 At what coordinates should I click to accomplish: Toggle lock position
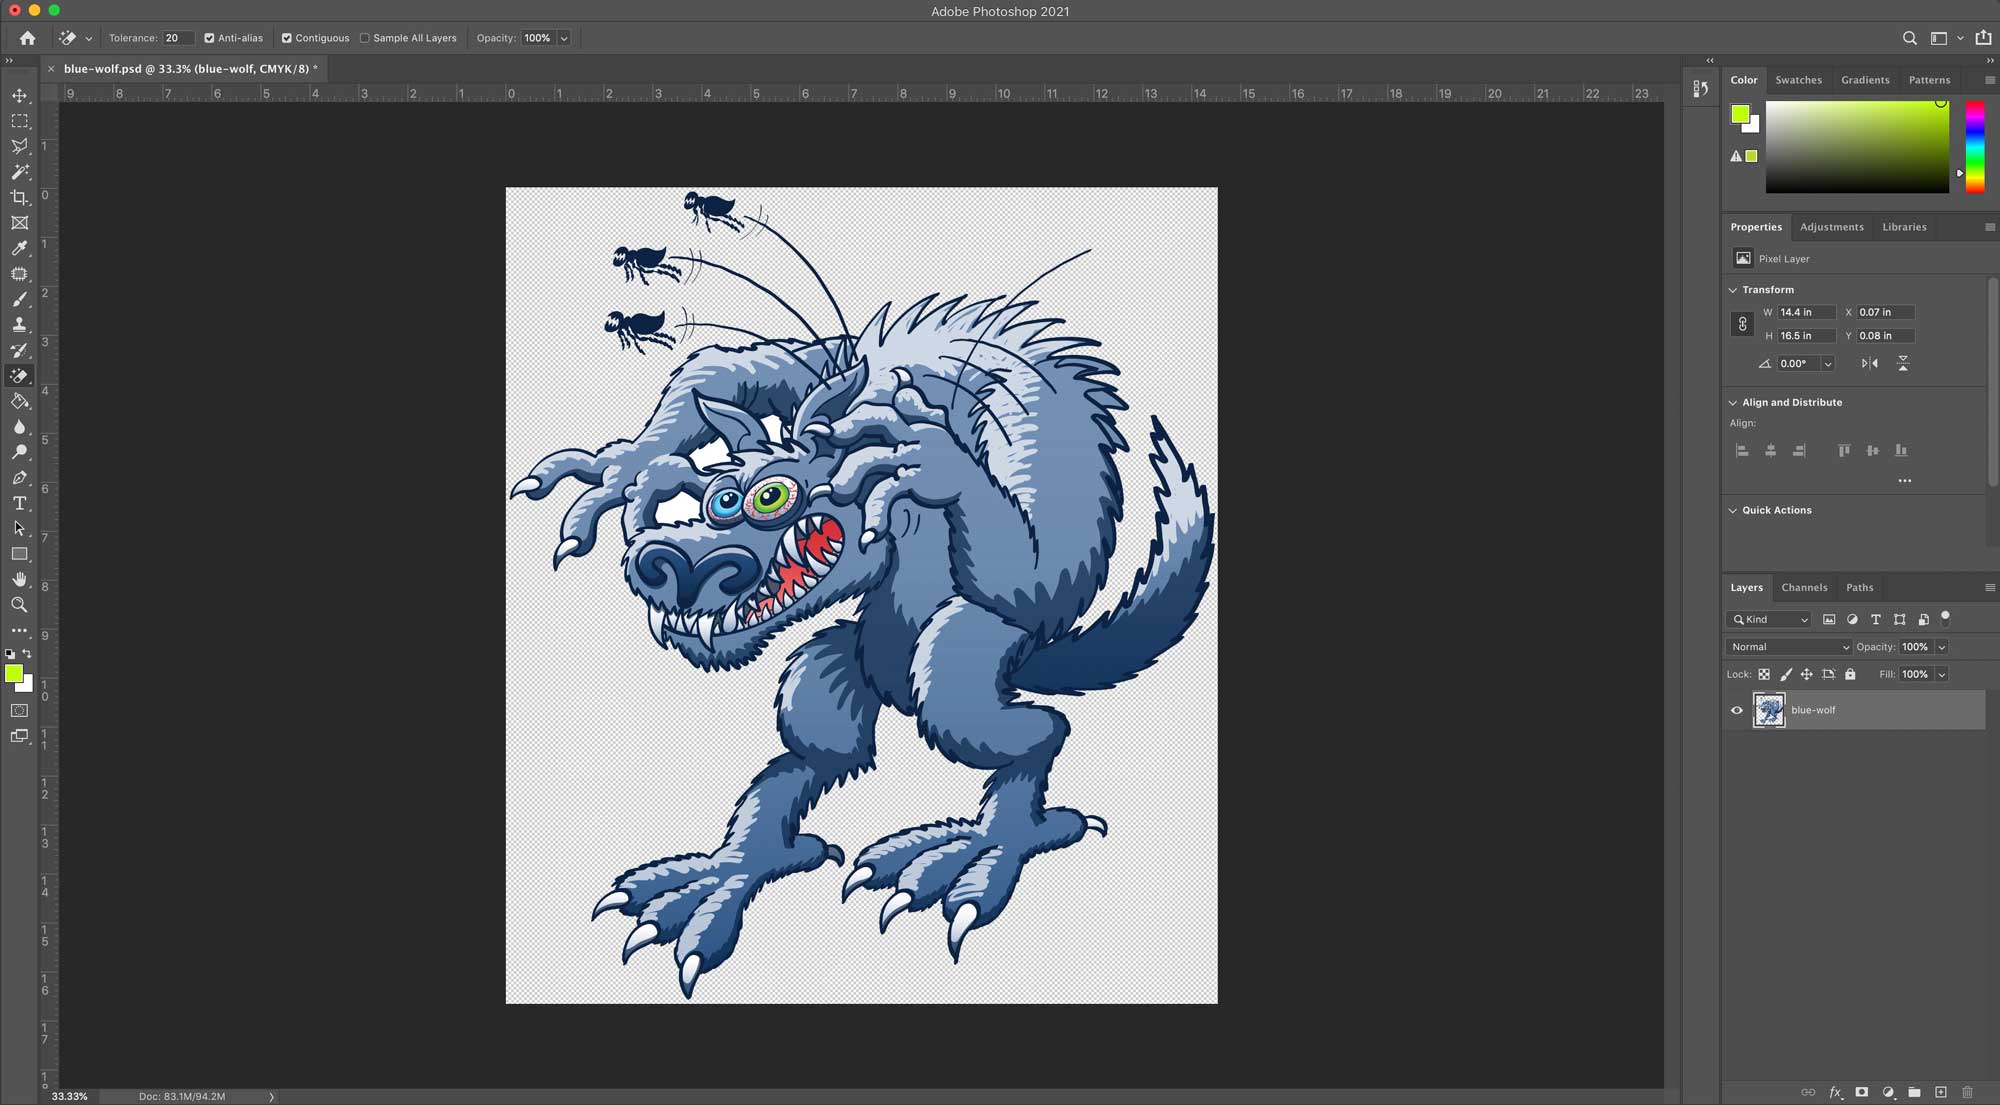click(1807, 675)
